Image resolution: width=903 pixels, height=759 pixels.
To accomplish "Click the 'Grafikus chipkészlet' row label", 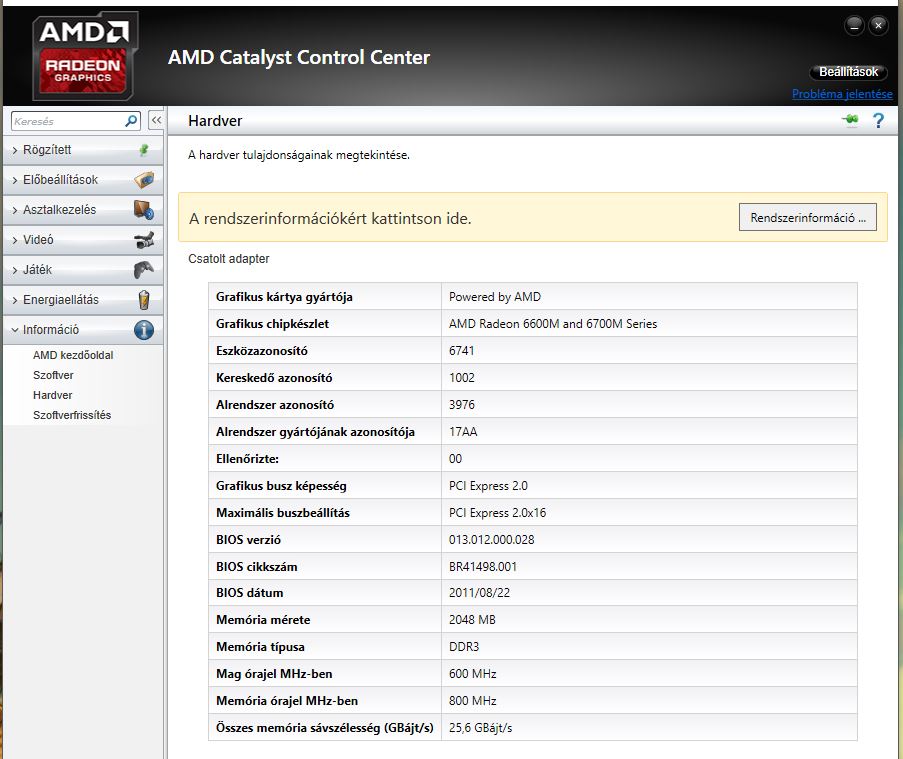I will [x=272, y=324].
